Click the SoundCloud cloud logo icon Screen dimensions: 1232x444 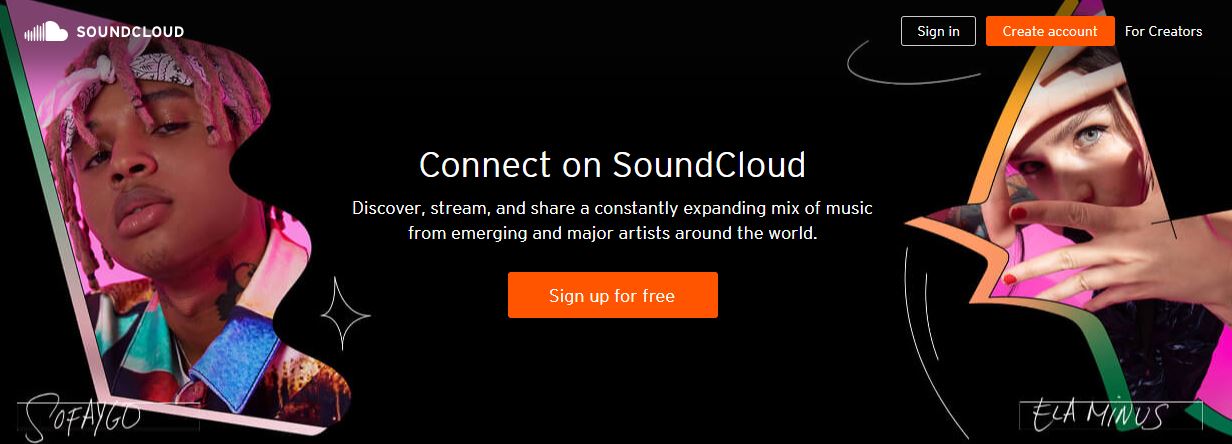(46, 32)
